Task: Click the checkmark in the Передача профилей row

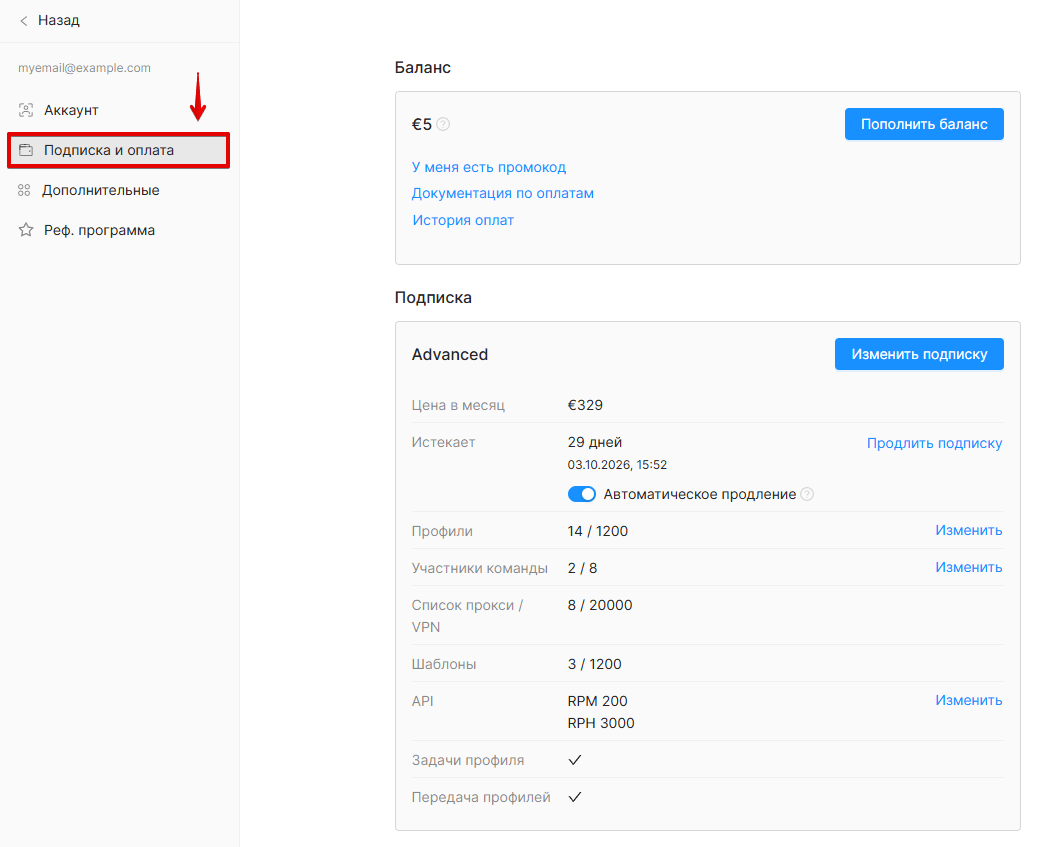Action: coord(575,797)
